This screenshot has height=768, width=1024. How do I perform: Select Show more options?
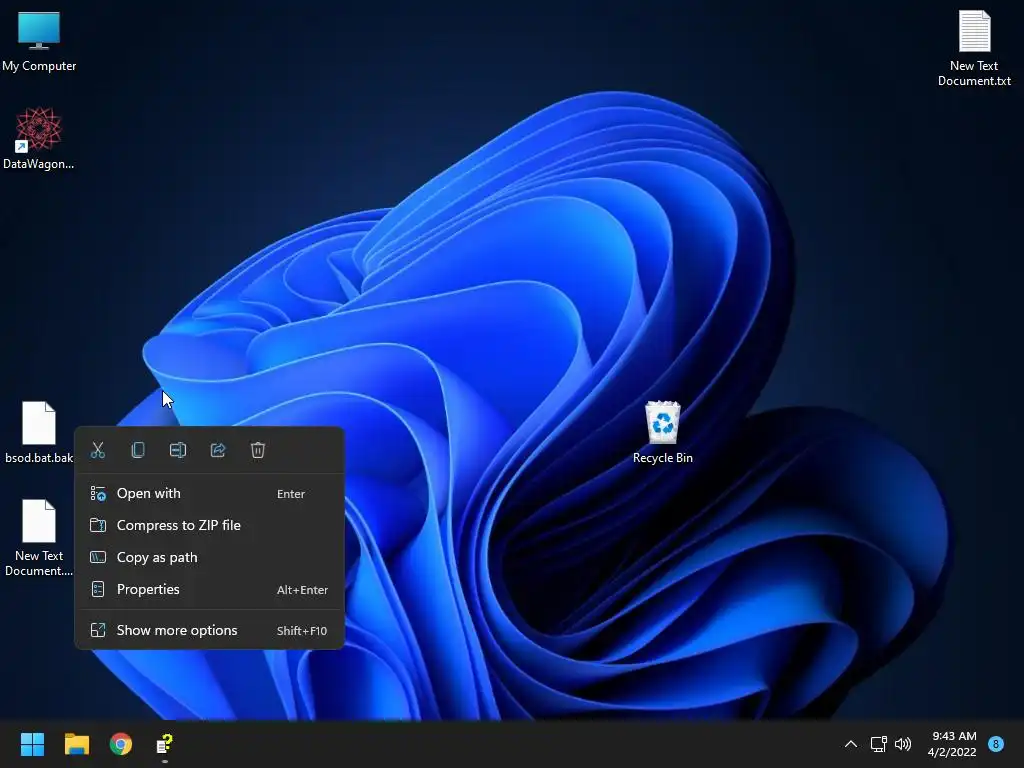coord(210,630)
